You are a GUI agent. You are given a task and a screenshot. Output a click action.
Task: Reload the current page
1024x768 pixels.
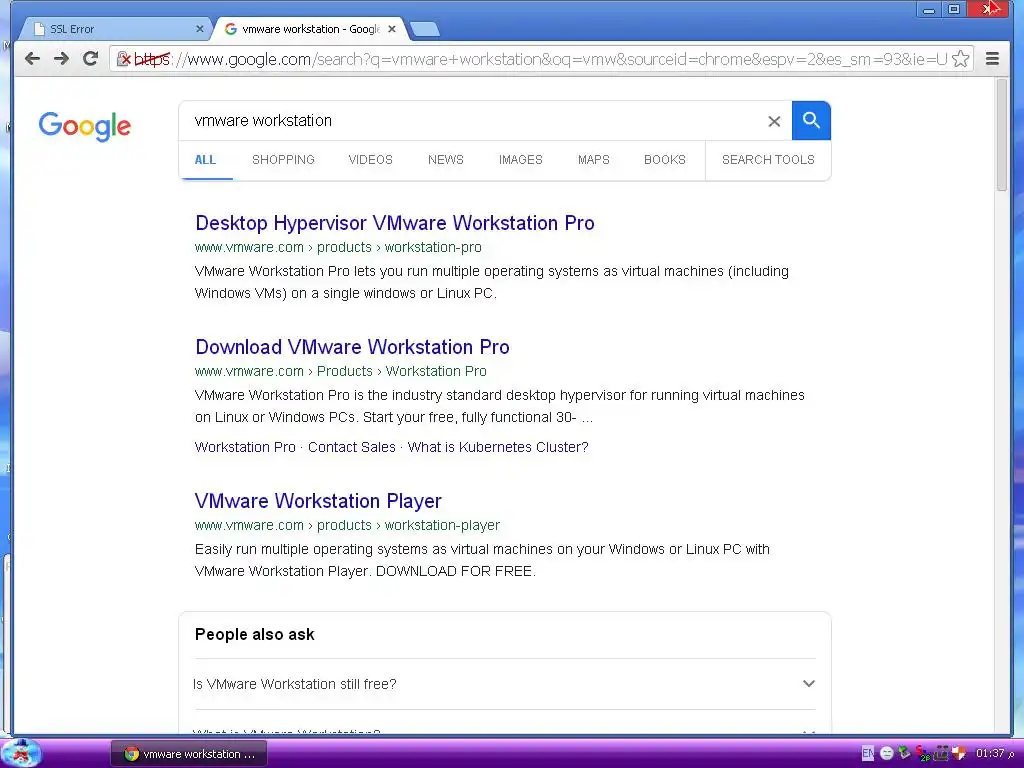[91, 59]
